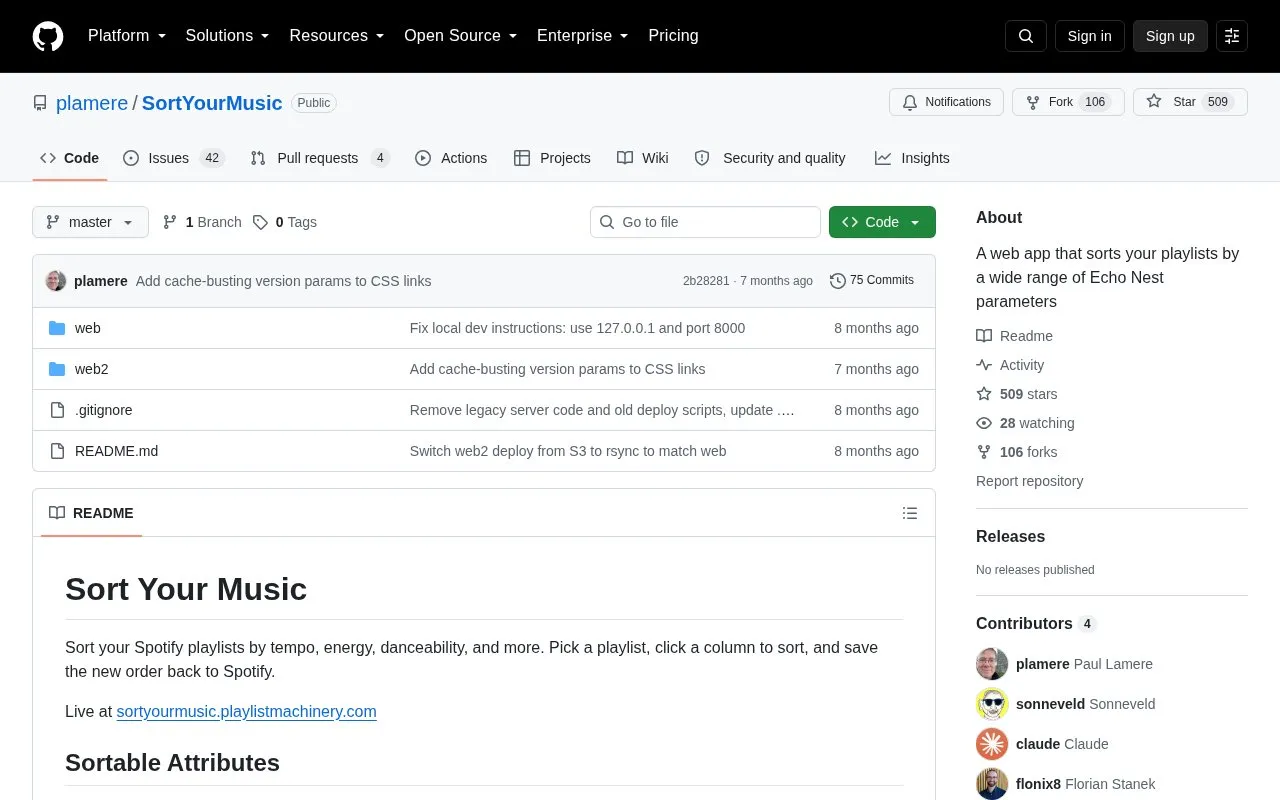Expand the Enterprise menu

[x=583, y=36]
